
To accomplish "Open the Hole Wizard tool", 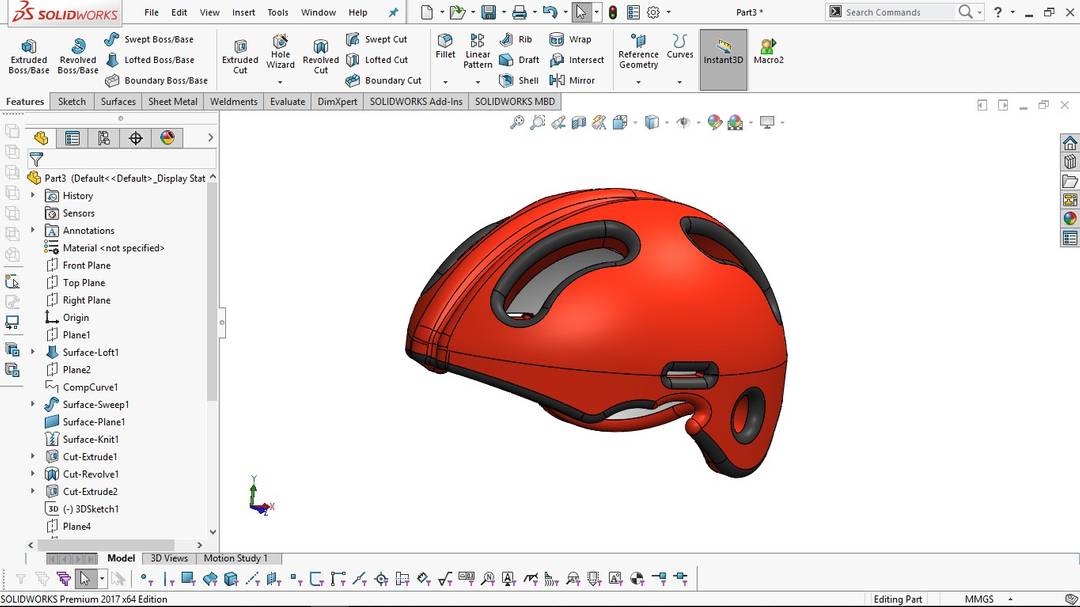I will pos(280,55).
